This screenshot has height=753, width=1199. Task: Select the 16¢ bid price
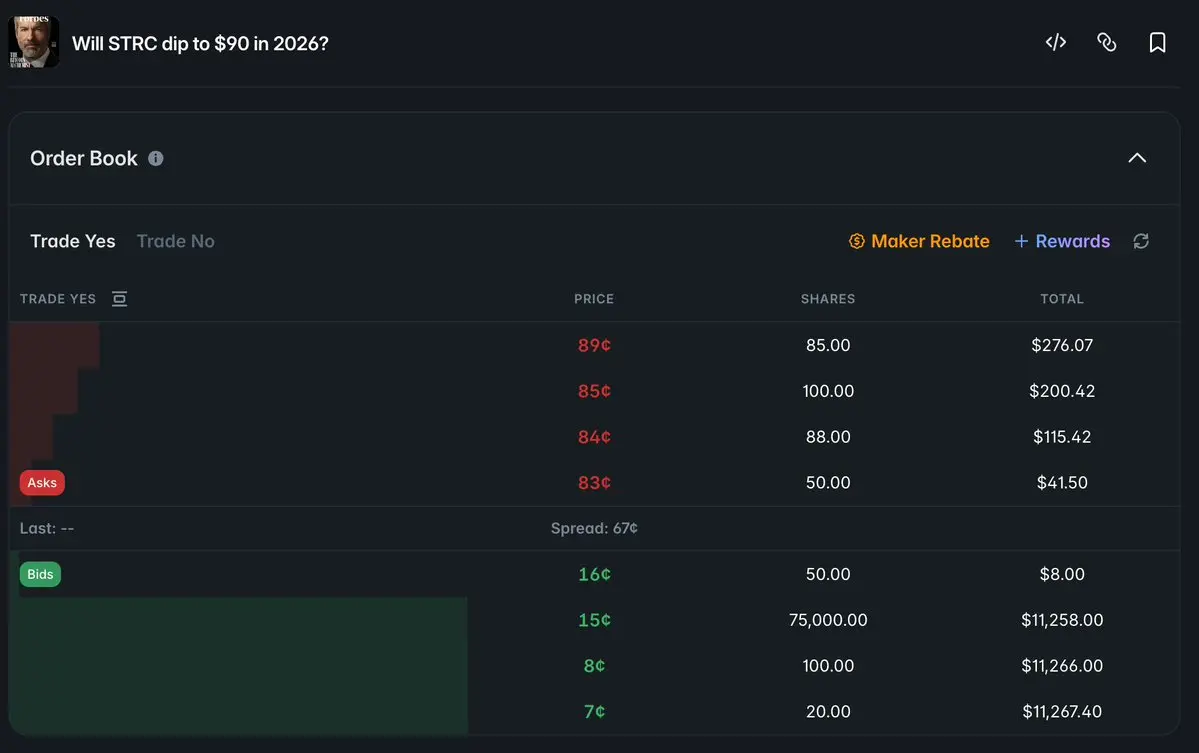tap(594, 574)
